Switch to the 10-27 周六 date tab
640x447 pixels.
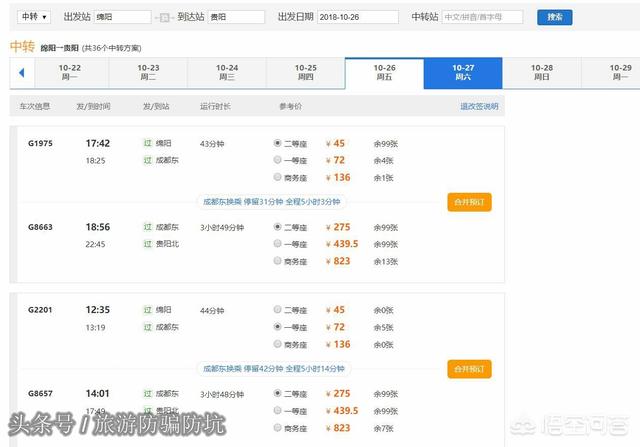[463, 73]
